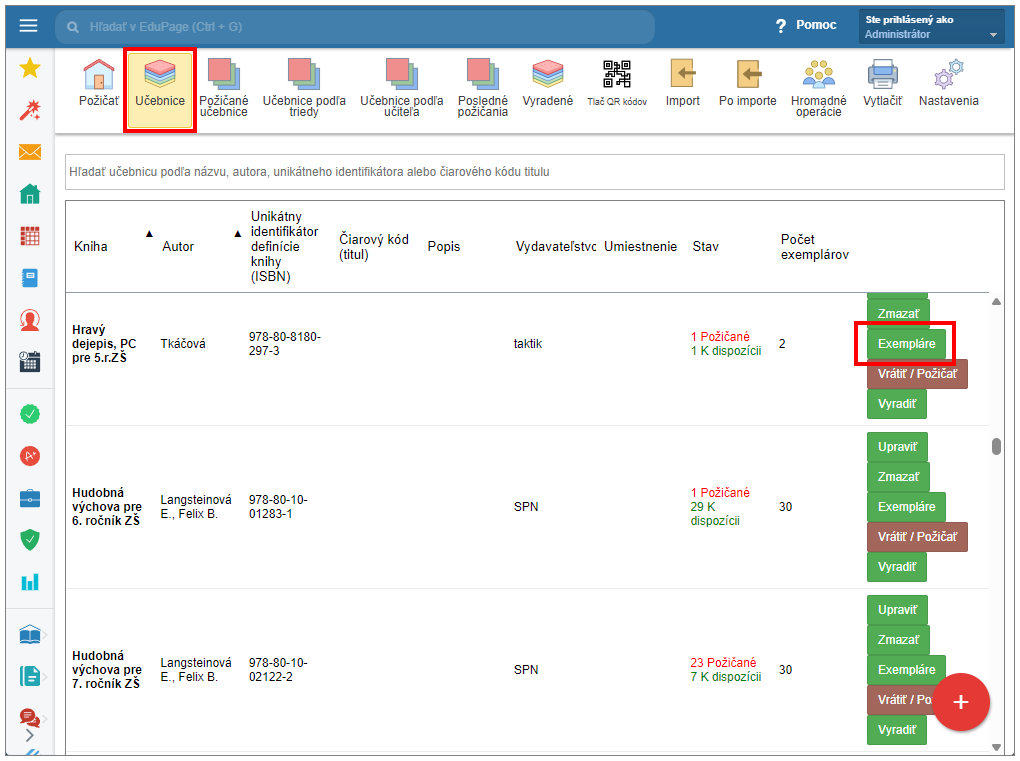Open the hamburger menu
1020x761 pixels.
pyautogui.click(x=28, y=26)
